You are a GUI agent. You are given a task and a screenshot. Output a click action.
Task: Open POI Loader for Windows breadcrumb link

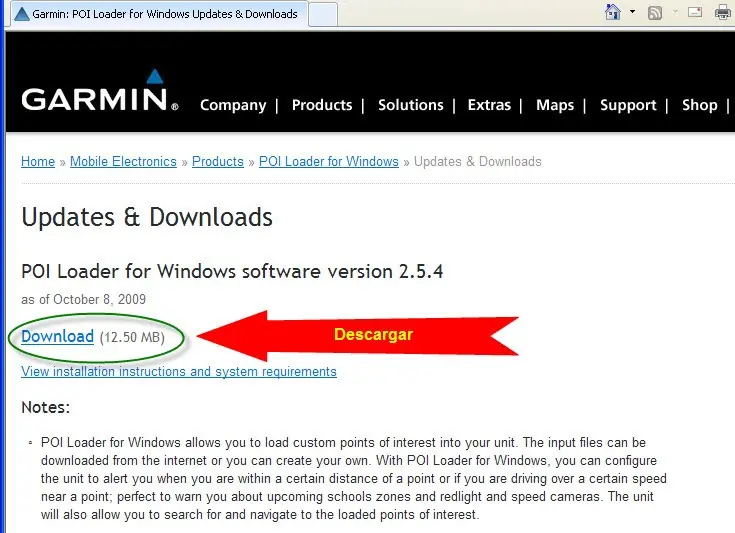pos(329,161)
